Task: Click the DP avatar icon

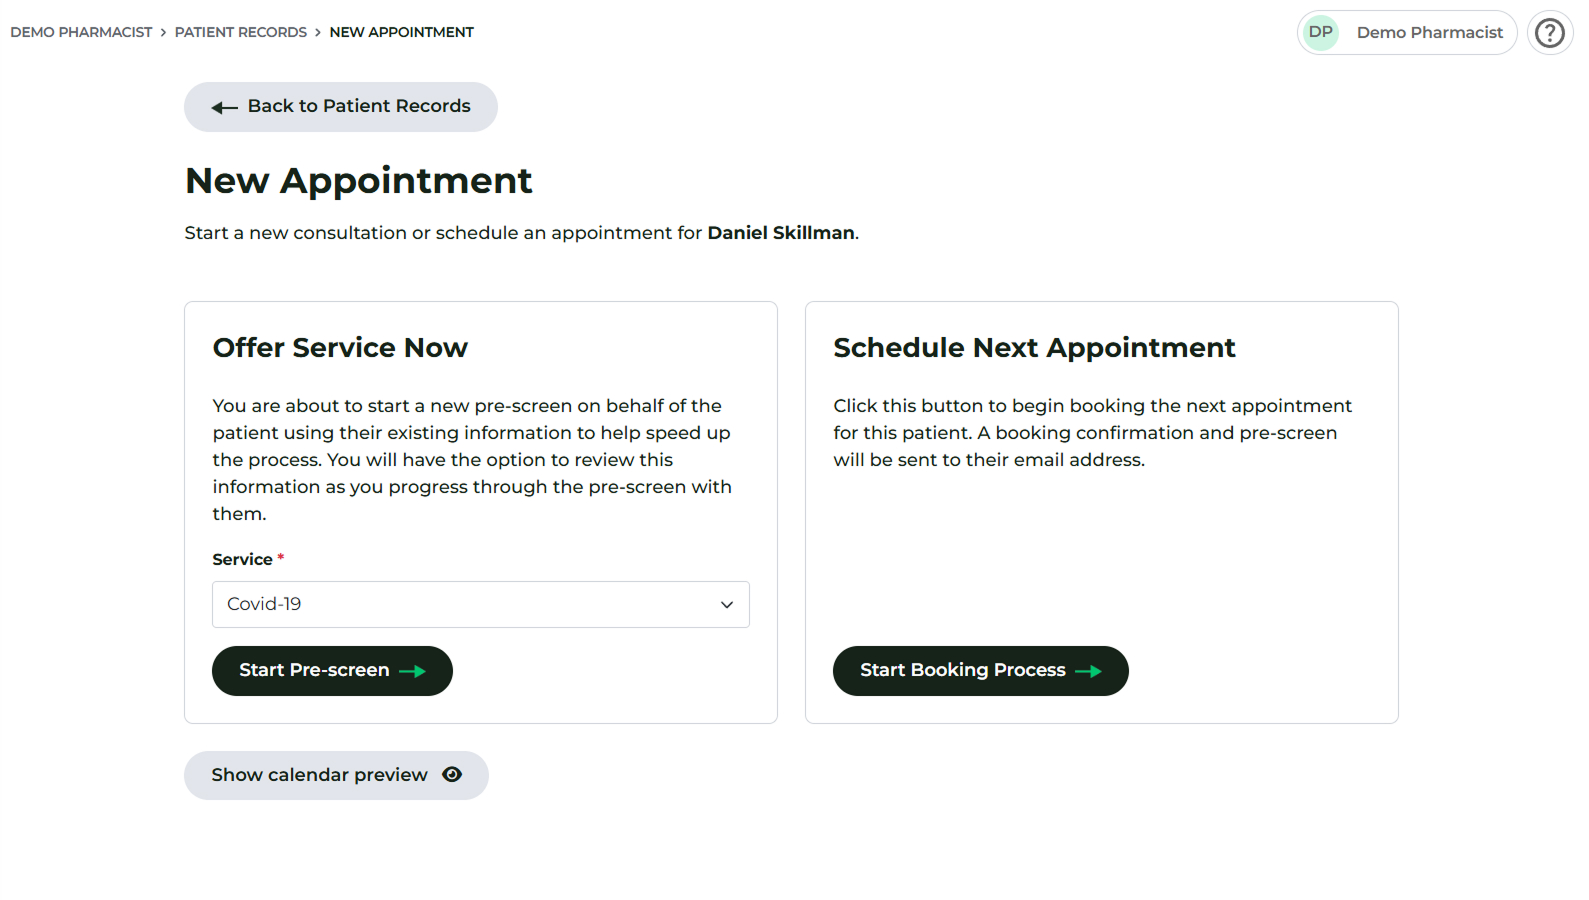Action: (1320, 33)
